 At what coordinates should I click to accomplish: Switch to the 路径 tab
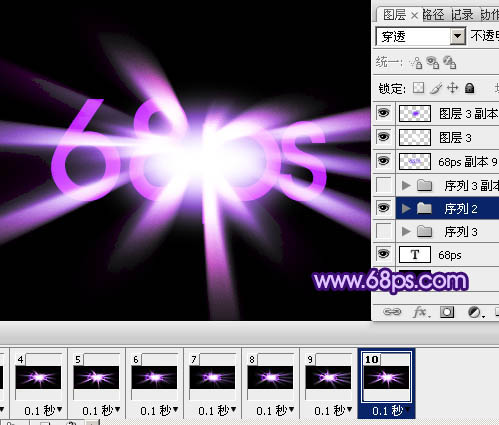(433, 15)
